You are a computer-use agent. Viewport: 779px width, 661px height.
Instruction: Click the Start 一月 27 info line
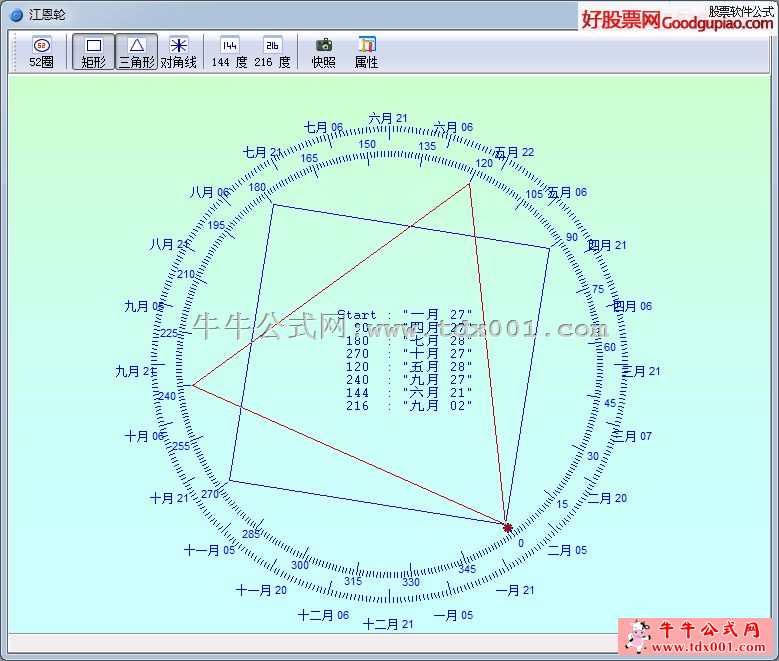click(x=405, y=315)
